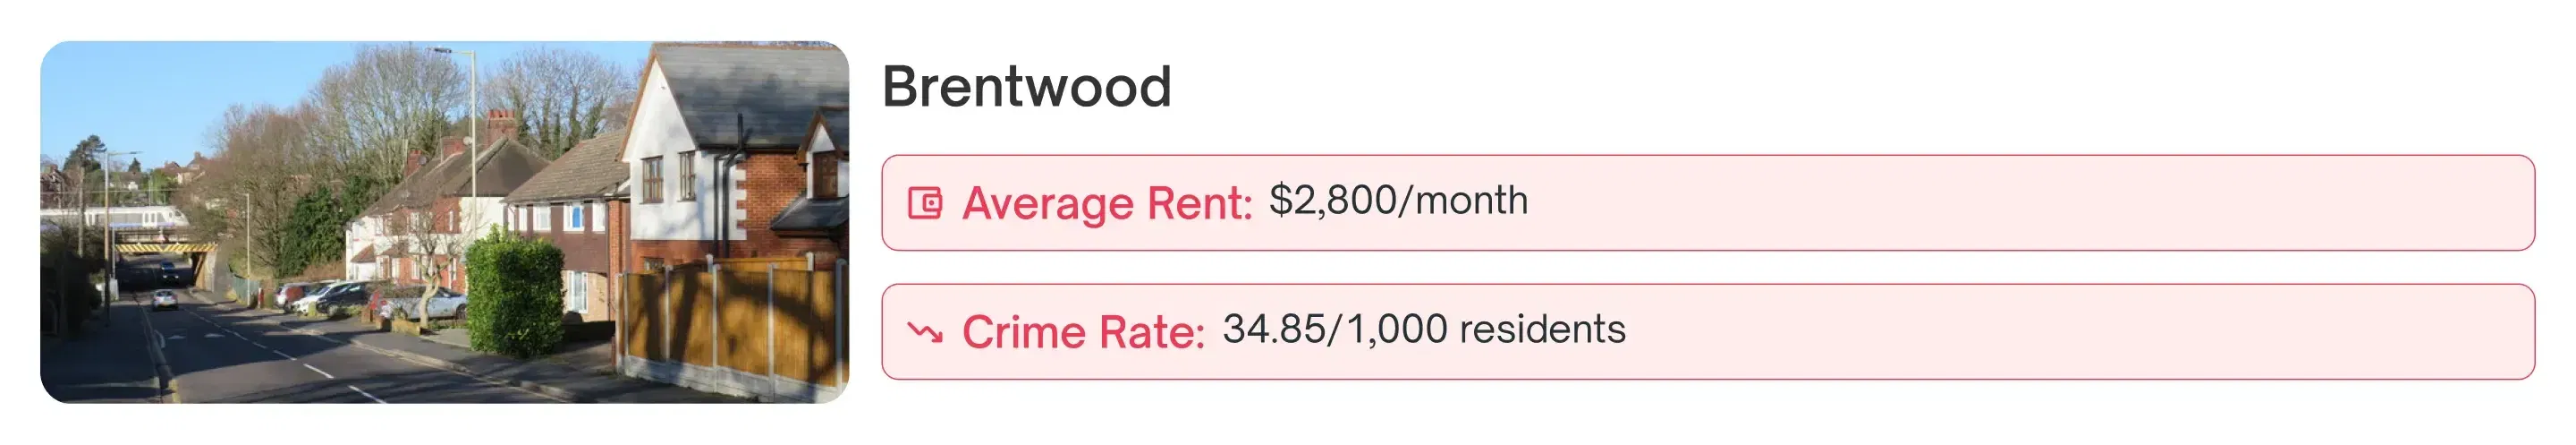The height and width of the screenshot is (445, 2576).
Task: Click the car driving on the road
Action: 164,299
